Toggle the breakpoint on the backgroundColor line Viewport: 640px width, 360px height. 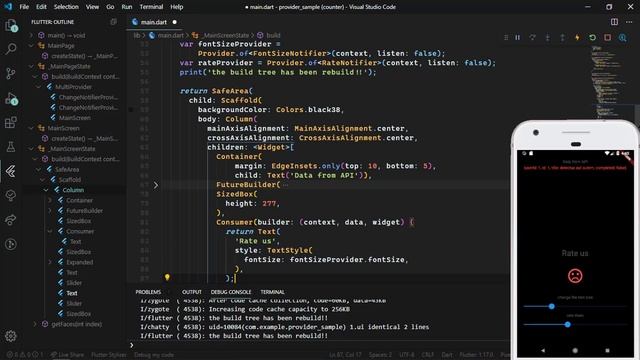click(131, 109)
